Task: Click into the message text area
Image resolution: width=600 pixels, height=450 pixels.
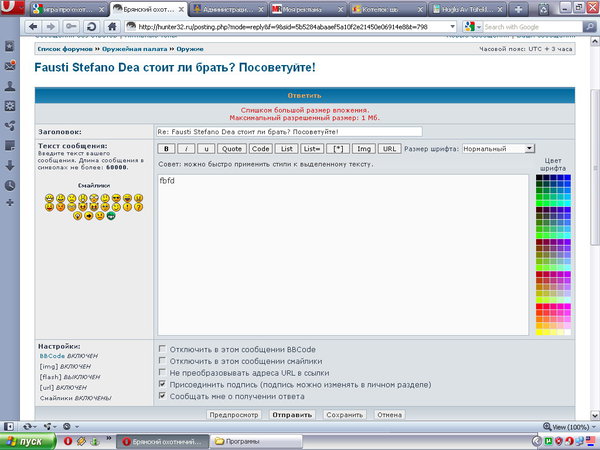Action: pos(343,255)
